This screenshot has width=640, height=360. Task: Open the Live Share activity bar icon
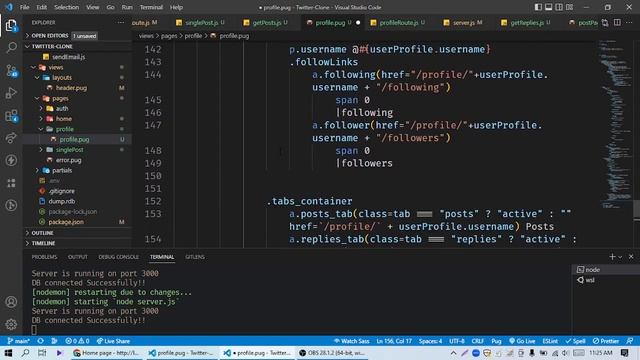[11, 138]
